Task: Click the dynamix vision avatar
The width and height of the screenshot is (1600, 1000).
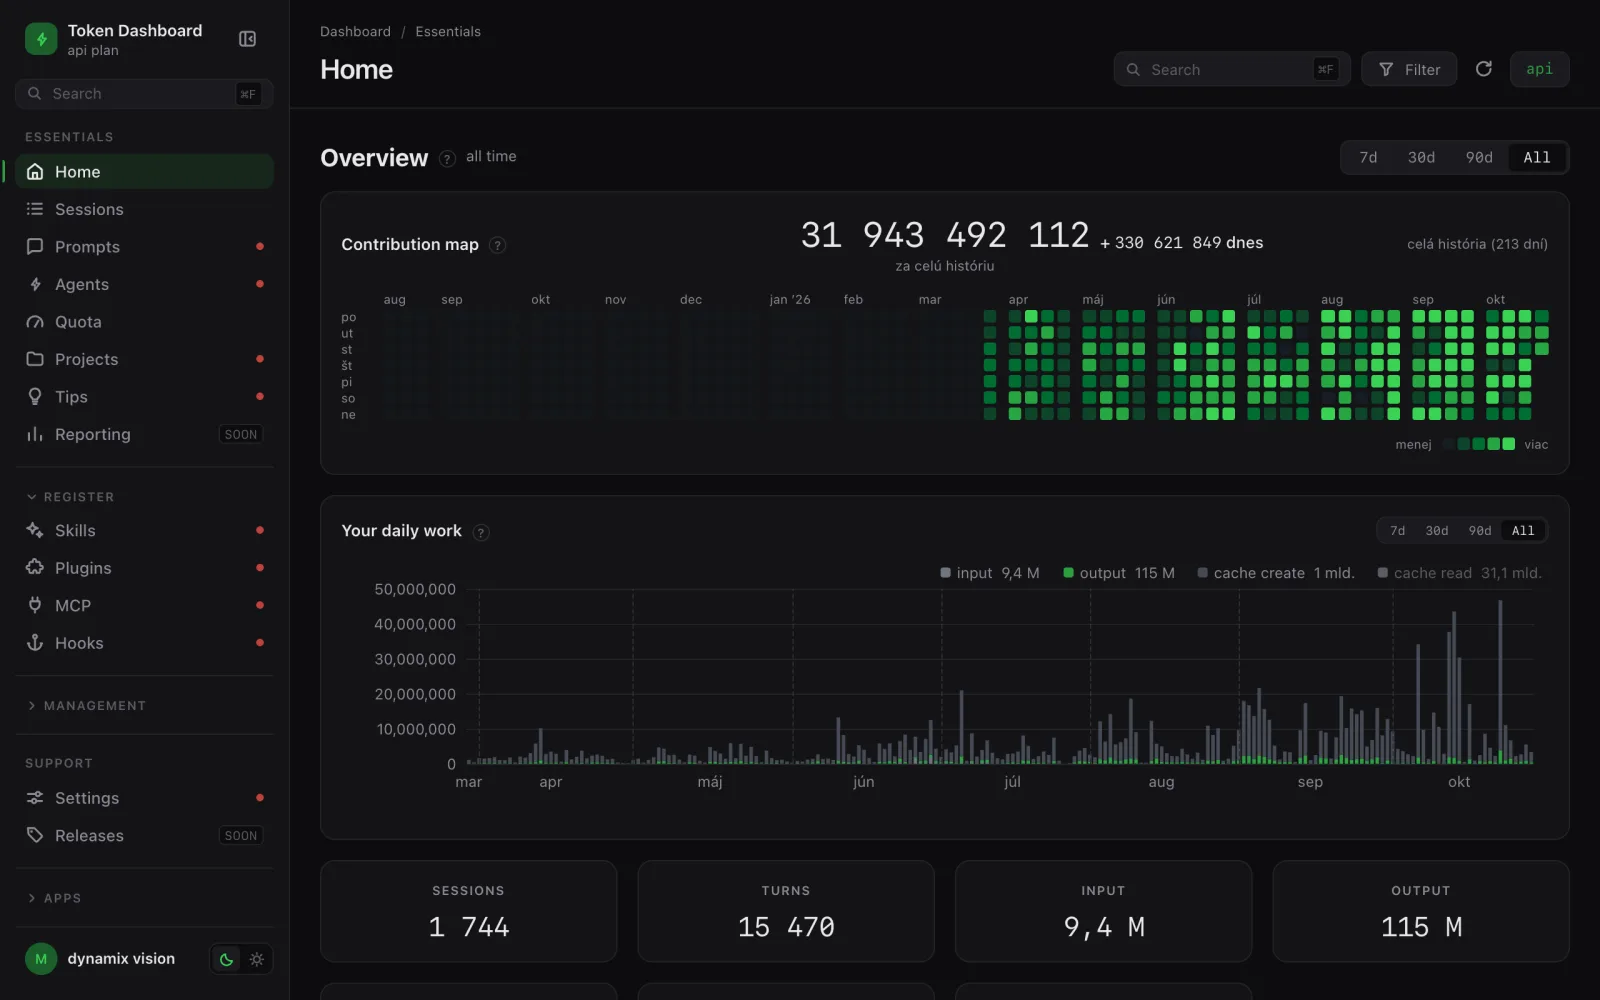Action: (x=41, y=959)
